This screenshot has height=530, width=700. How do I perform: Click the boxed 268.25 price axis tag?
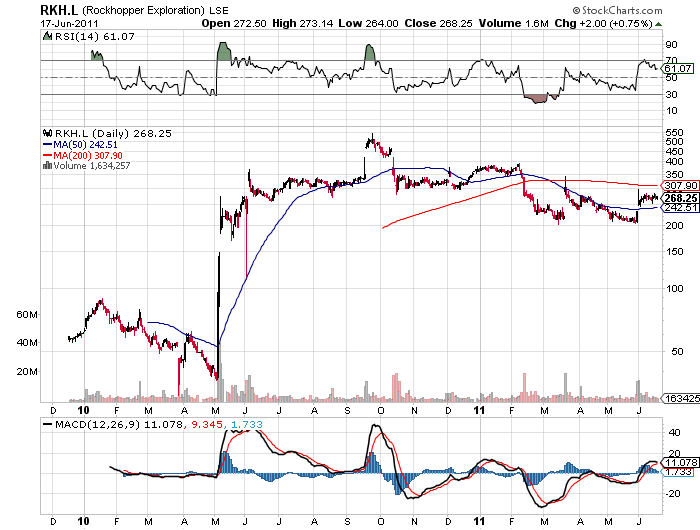coord(681,198)
